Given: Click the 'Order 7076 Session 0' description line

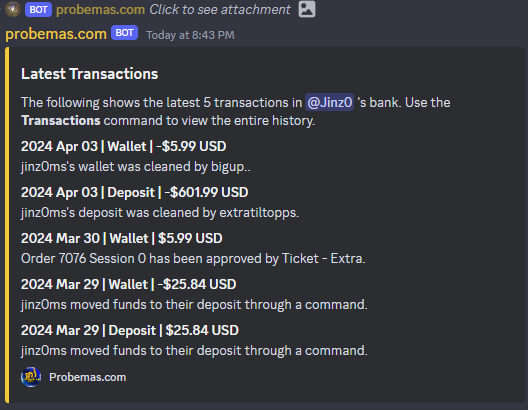Looking at the screenshot, I should [x=193, y=259].
